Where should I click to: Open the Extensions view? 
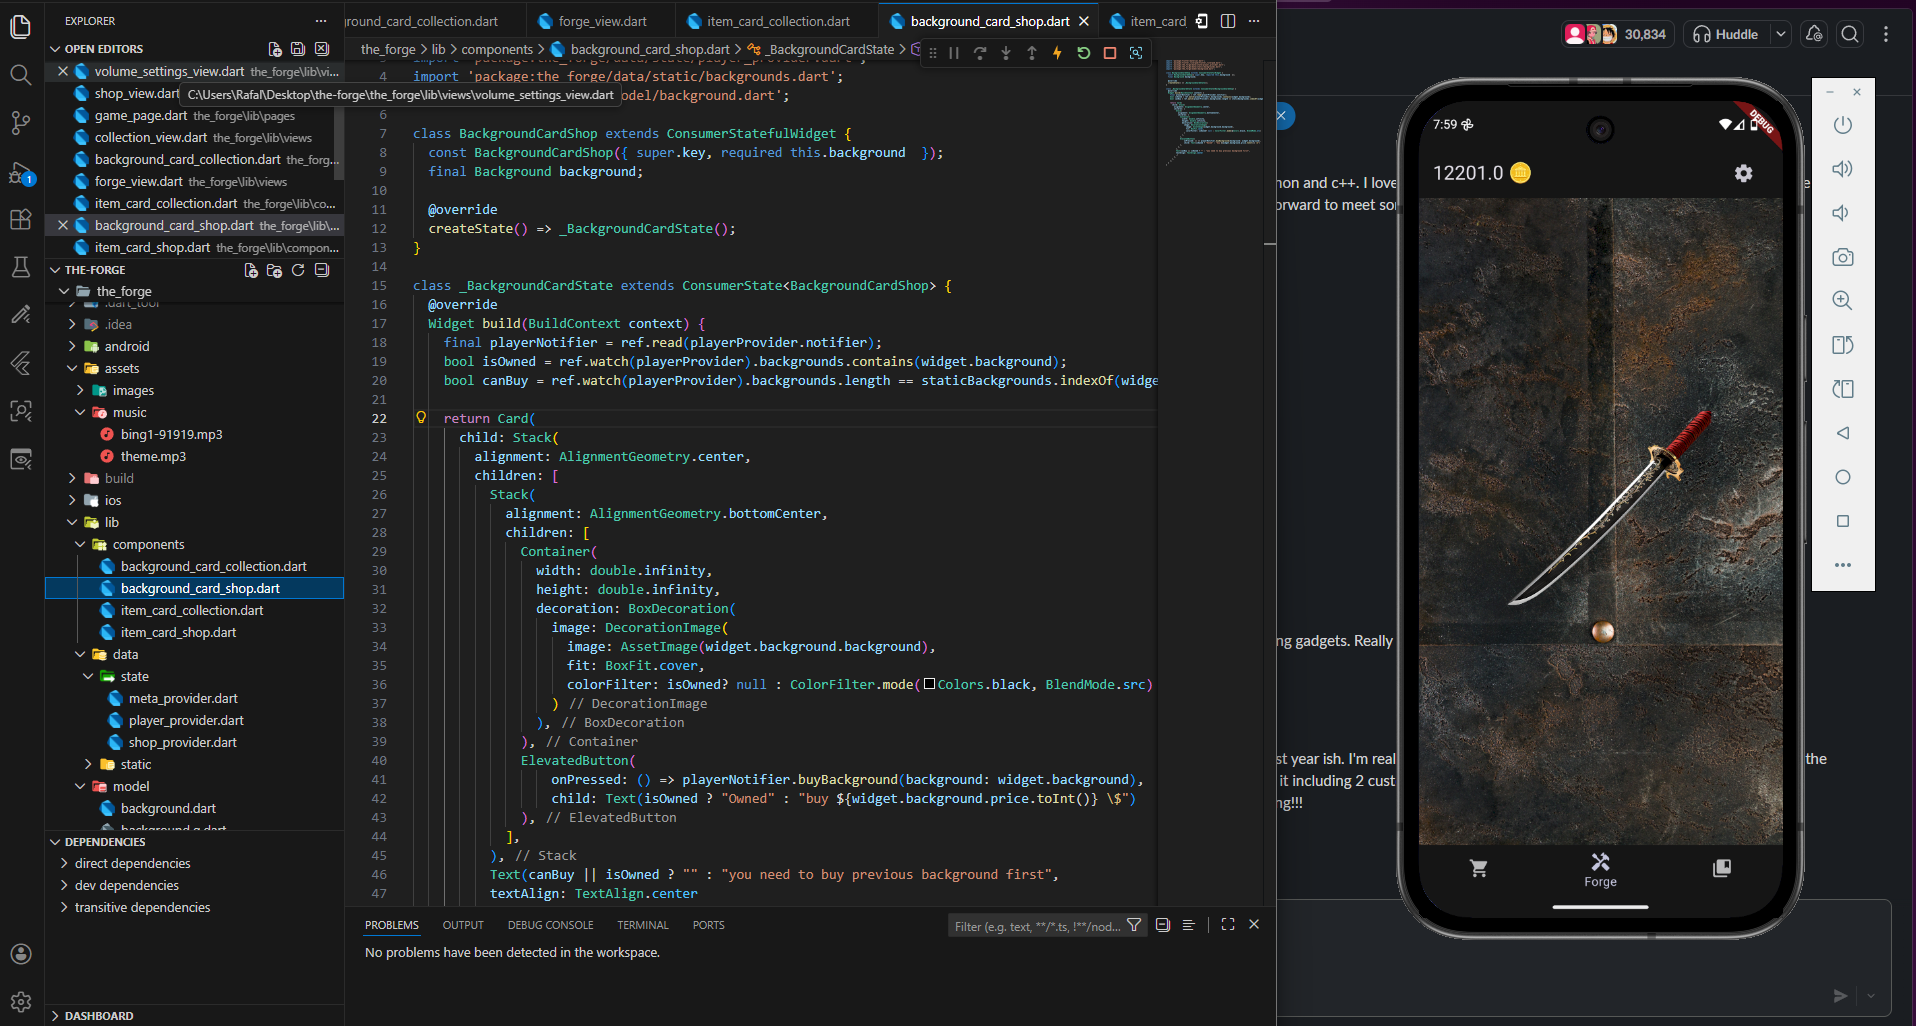(x=20, y=219)
